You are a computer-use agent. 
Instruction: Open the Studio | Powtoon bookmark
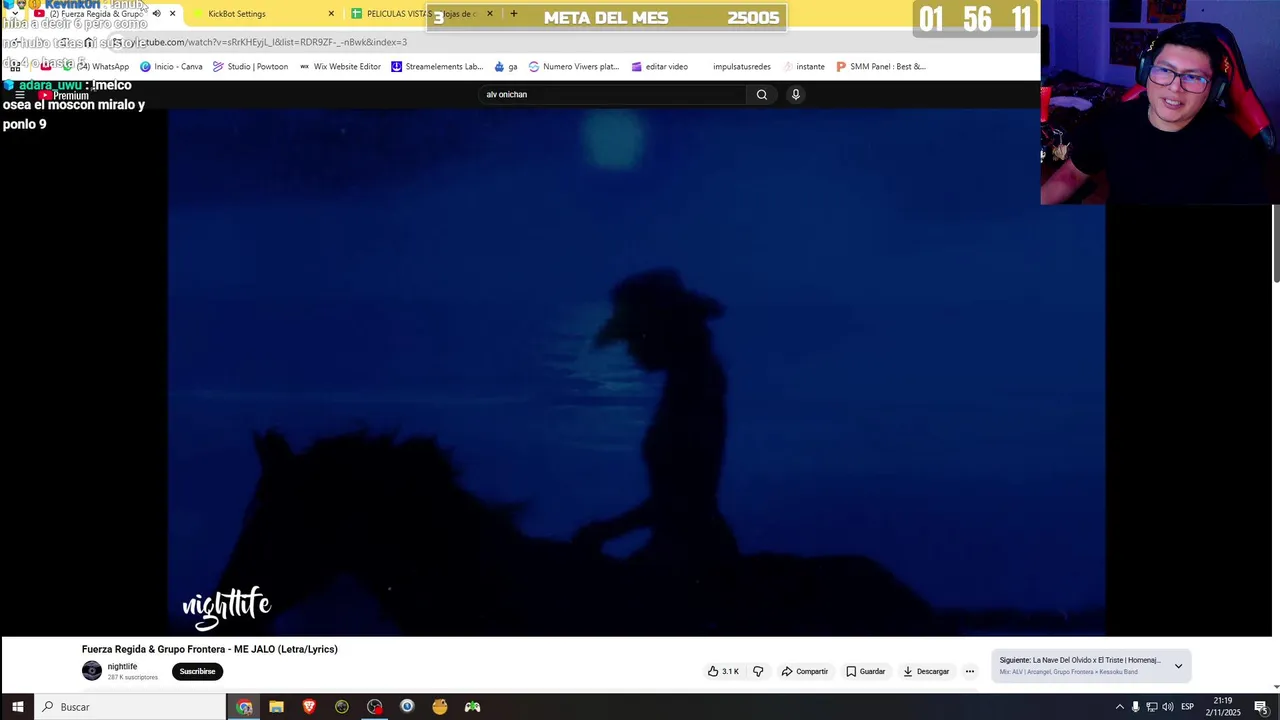(x=250, y=66)
